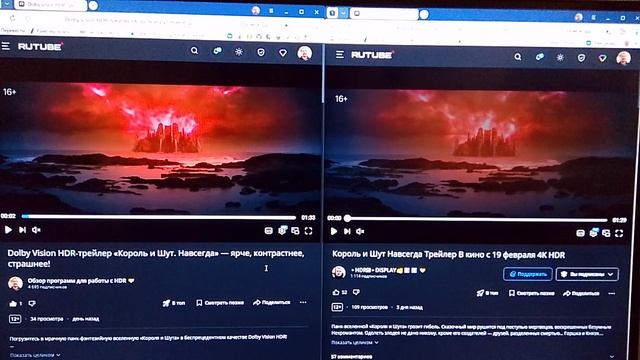The height and width of the screenshot is (360, 640).
Task: Open the chat bubbles icon in left window header
Action: coord(217,51)
